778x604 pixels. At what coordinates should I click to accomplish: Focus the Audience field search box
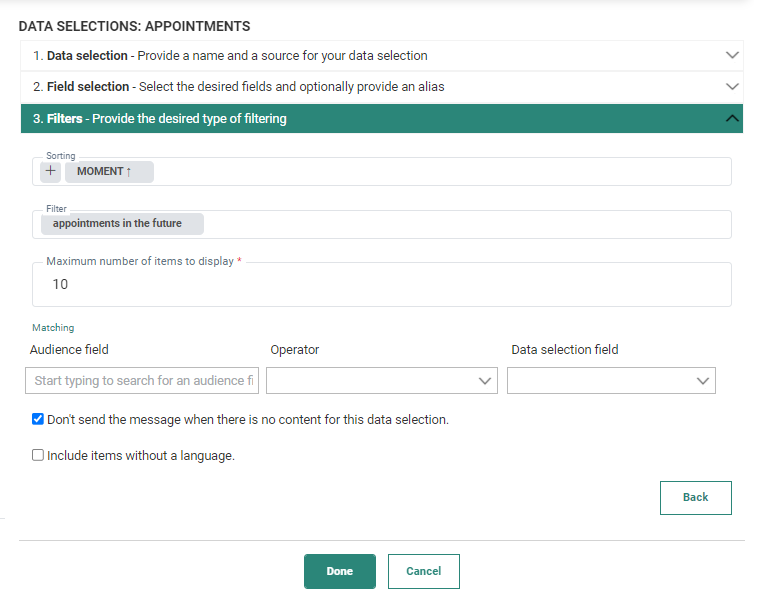coord(141,381)
